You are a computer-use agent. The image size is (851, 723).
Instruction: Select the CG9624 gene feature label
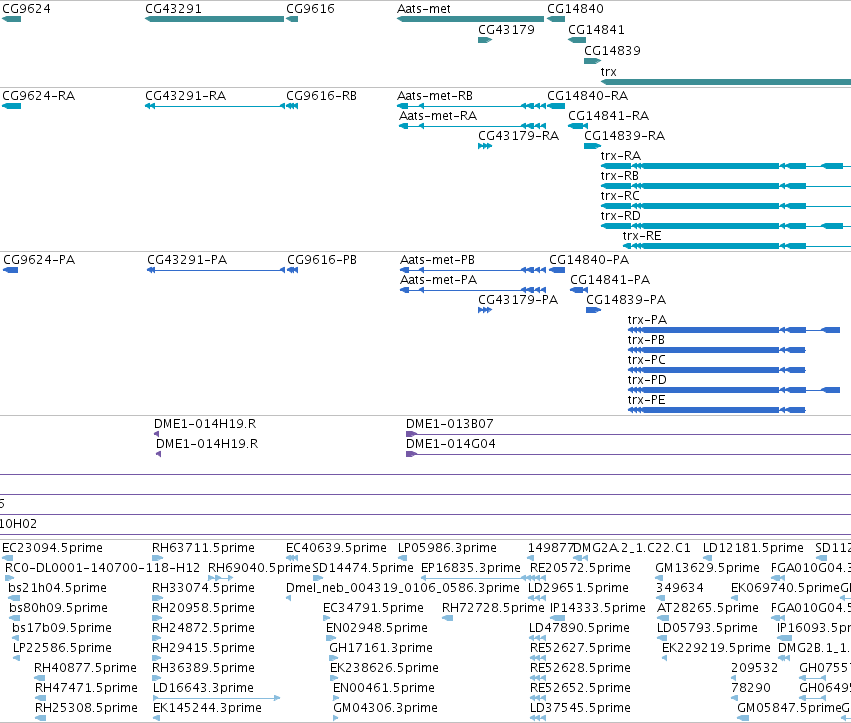coord(27,9)
